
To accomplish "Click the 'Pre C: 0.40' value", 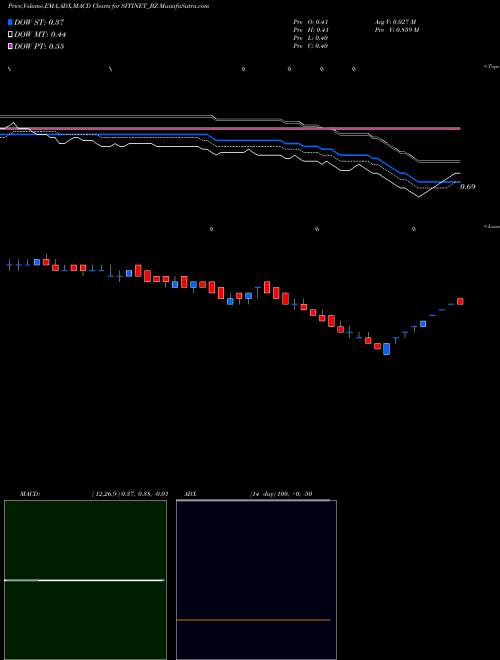I will pos(311,46).
